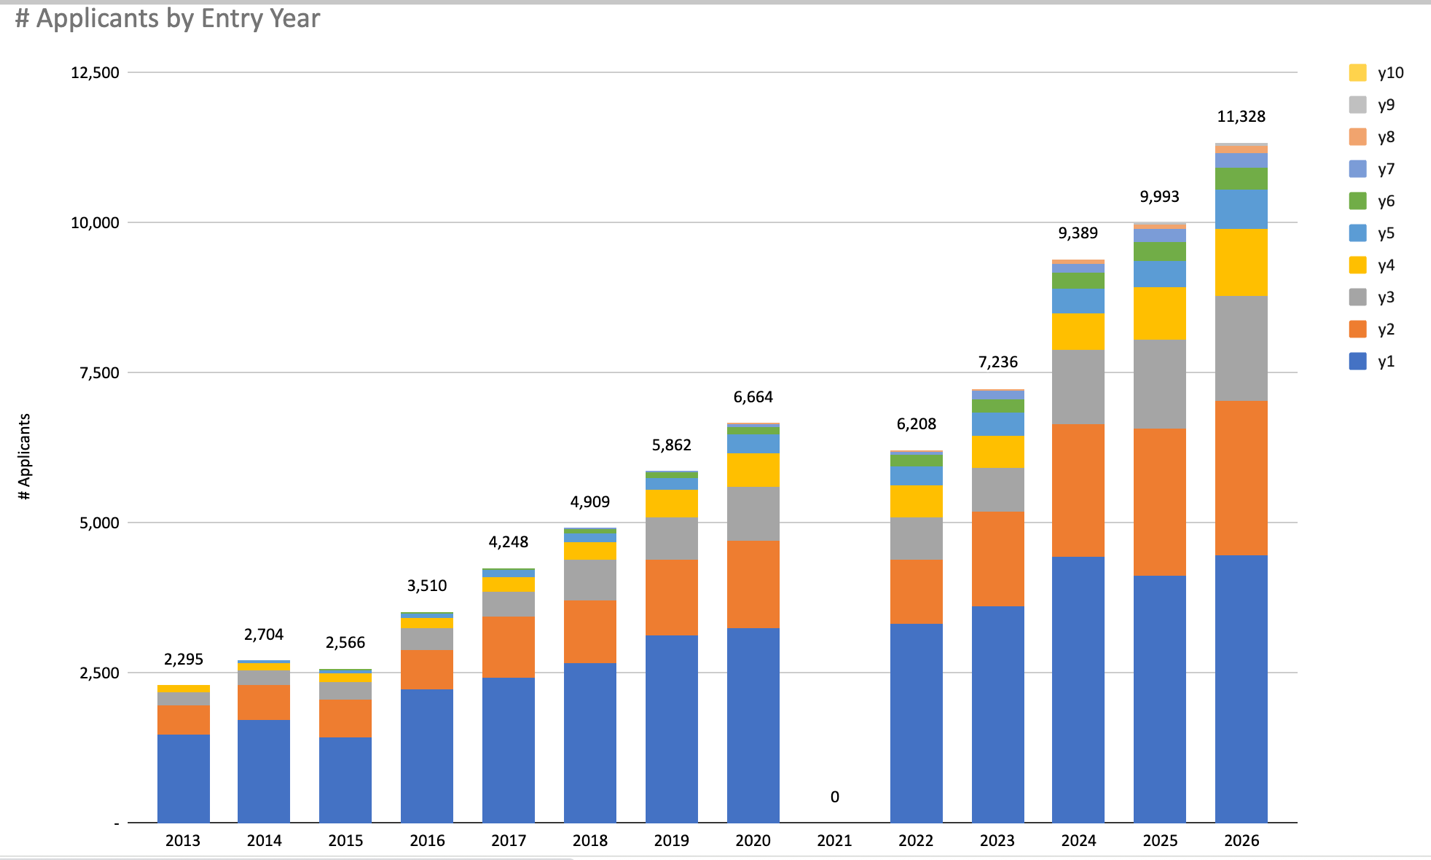This screenshot has height=860, width=1431.
Task: Click the 2017 total label 4,248
Action: tap(508, 542)
